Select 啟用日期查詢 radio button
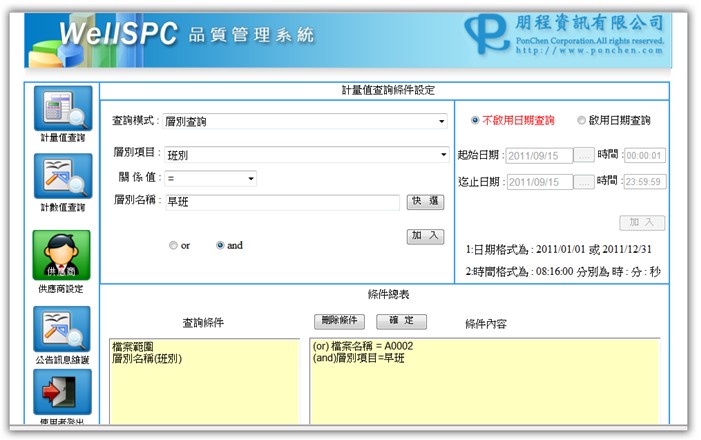 click(x=582, y=120)
